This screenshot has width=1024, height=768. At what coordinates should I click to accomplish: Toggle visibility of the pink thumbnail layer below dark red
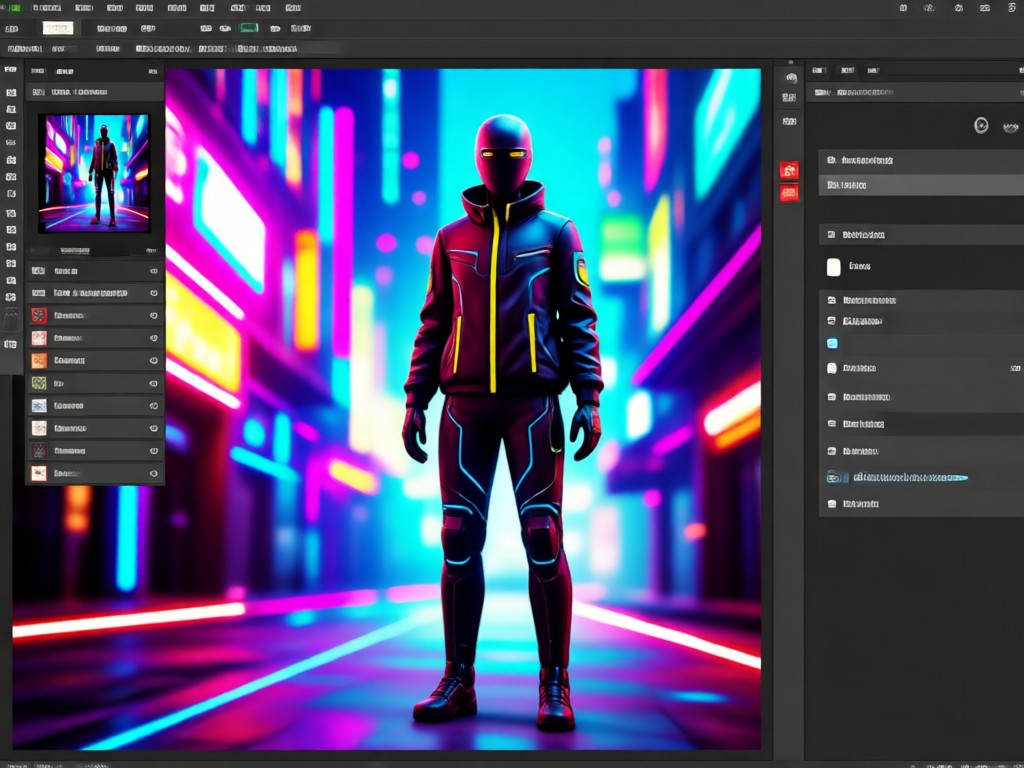click(x=153, y=338)
